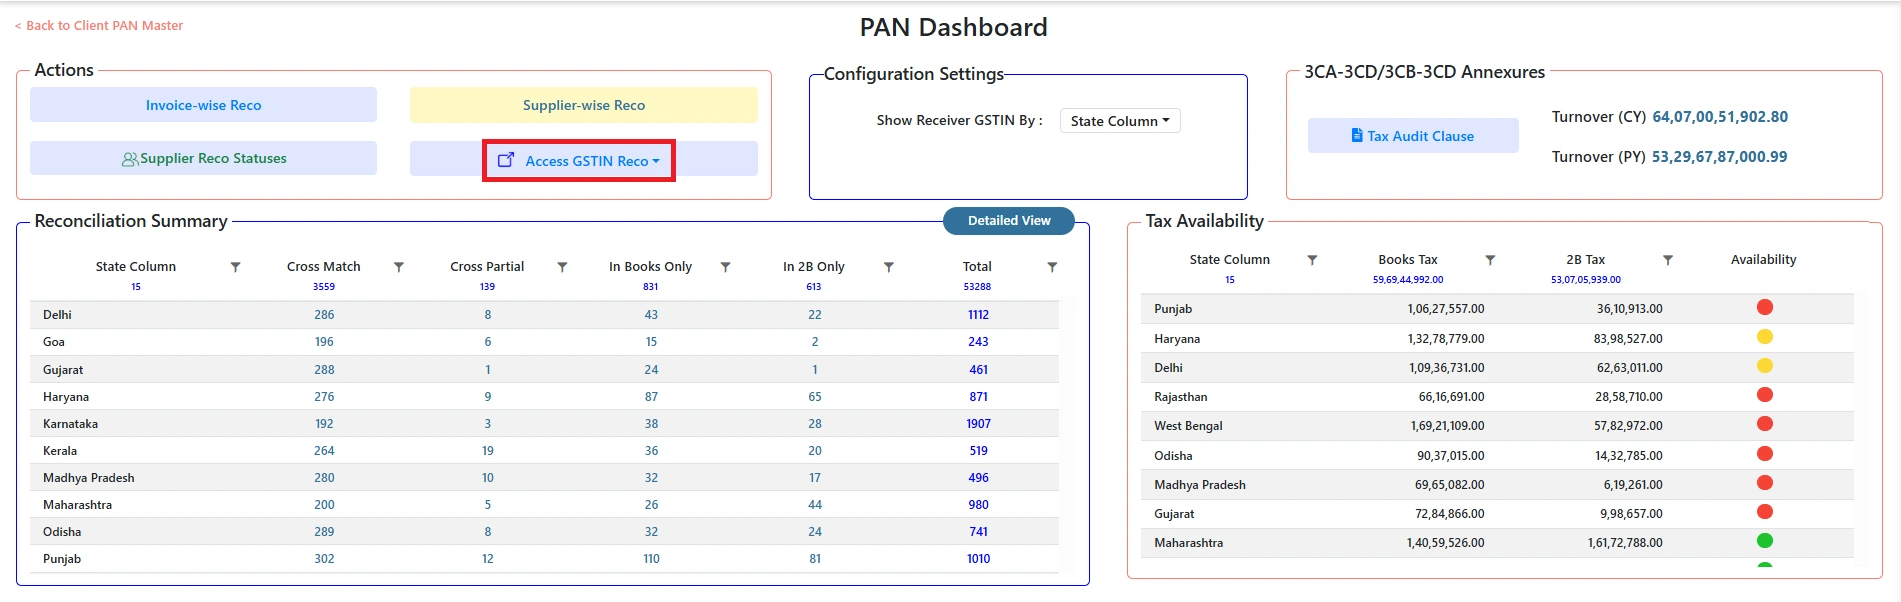The height and width of the screenshot is (602, 1901).
Task: Click Delhi total 1112
Action: [x=978, y=315]
